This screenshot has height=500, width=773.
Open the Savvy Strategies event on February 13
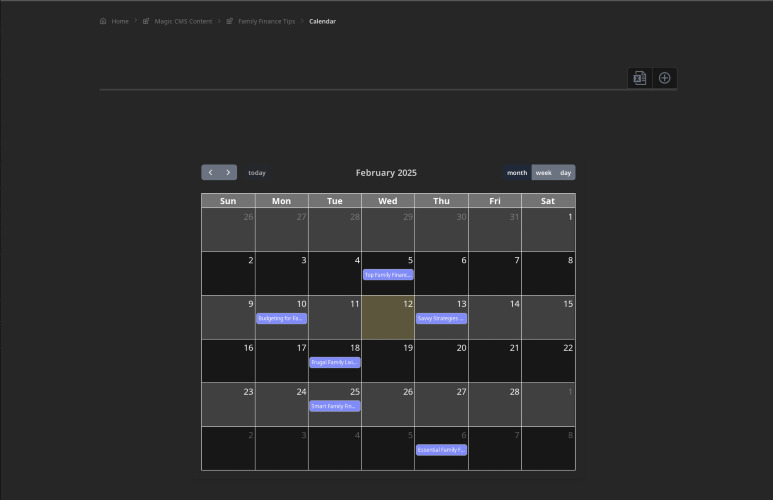pos(441,319)
